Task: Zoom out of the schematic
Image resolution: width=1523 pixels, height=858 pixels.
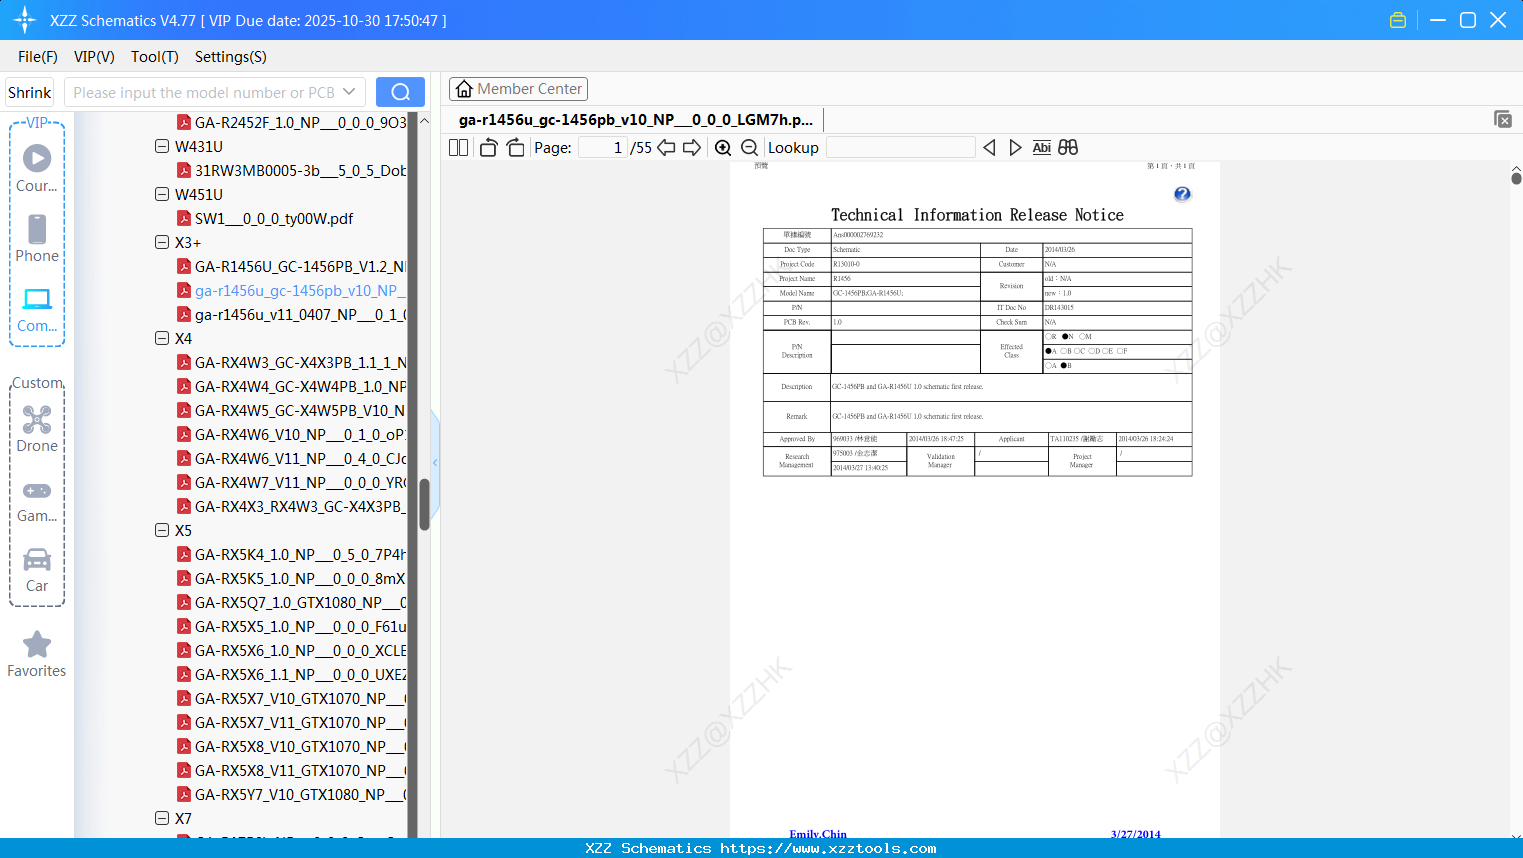Action: point(749,148)
